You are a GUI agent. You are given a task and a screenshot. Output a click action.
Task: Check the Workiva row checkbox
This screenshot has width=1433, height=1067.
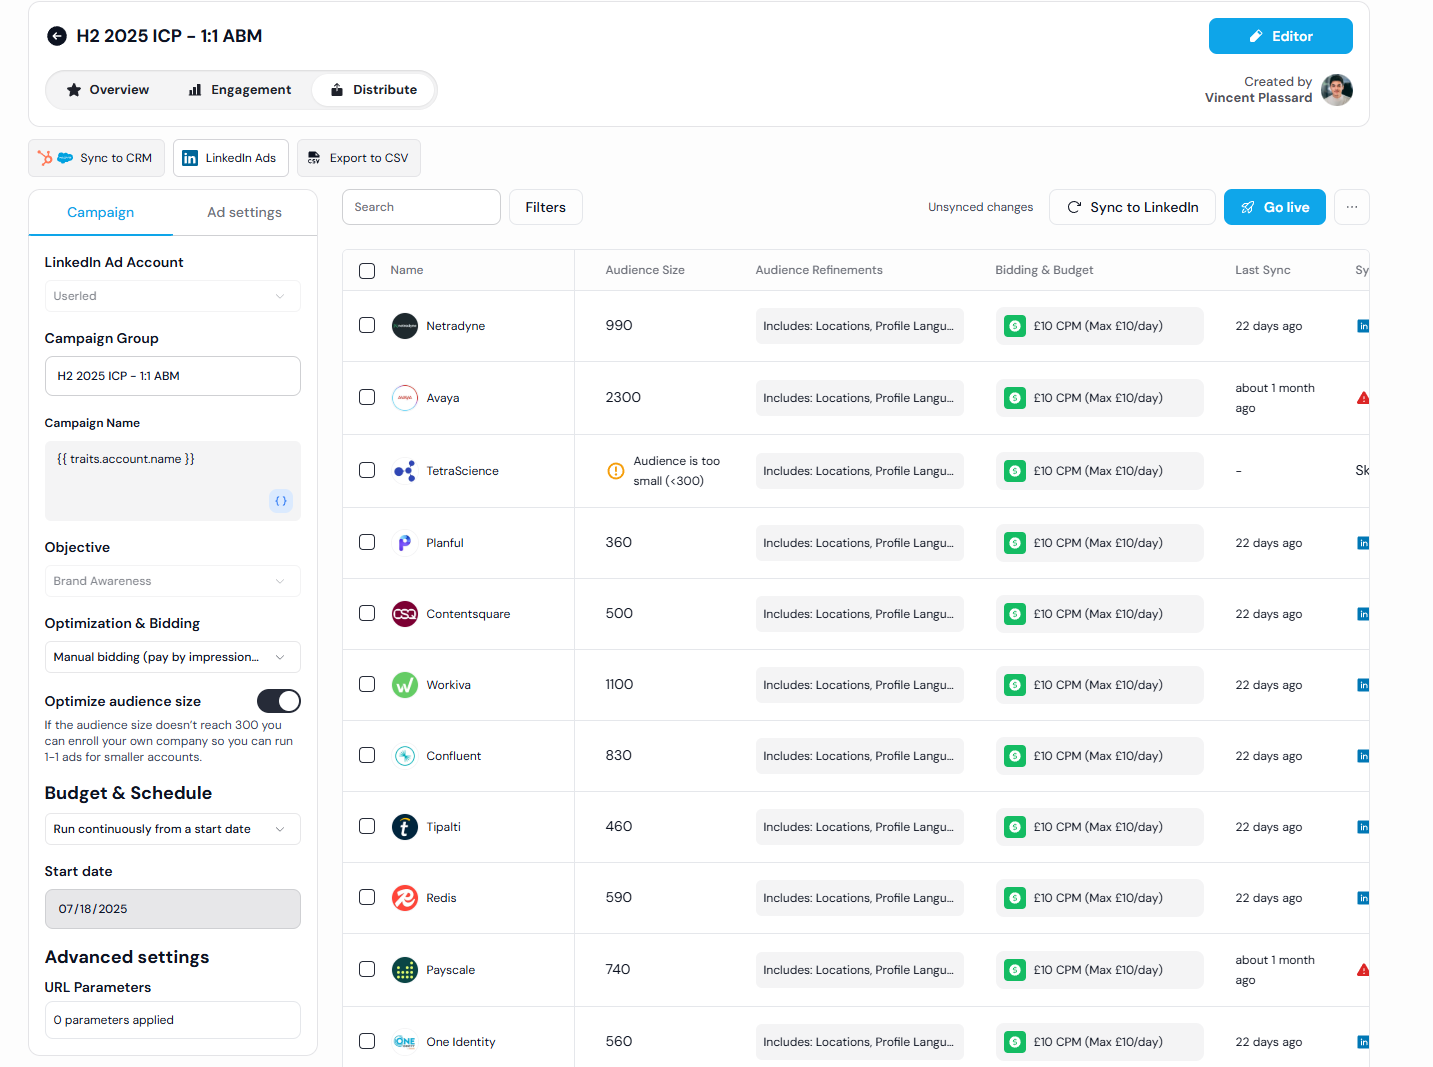point(367,684)
